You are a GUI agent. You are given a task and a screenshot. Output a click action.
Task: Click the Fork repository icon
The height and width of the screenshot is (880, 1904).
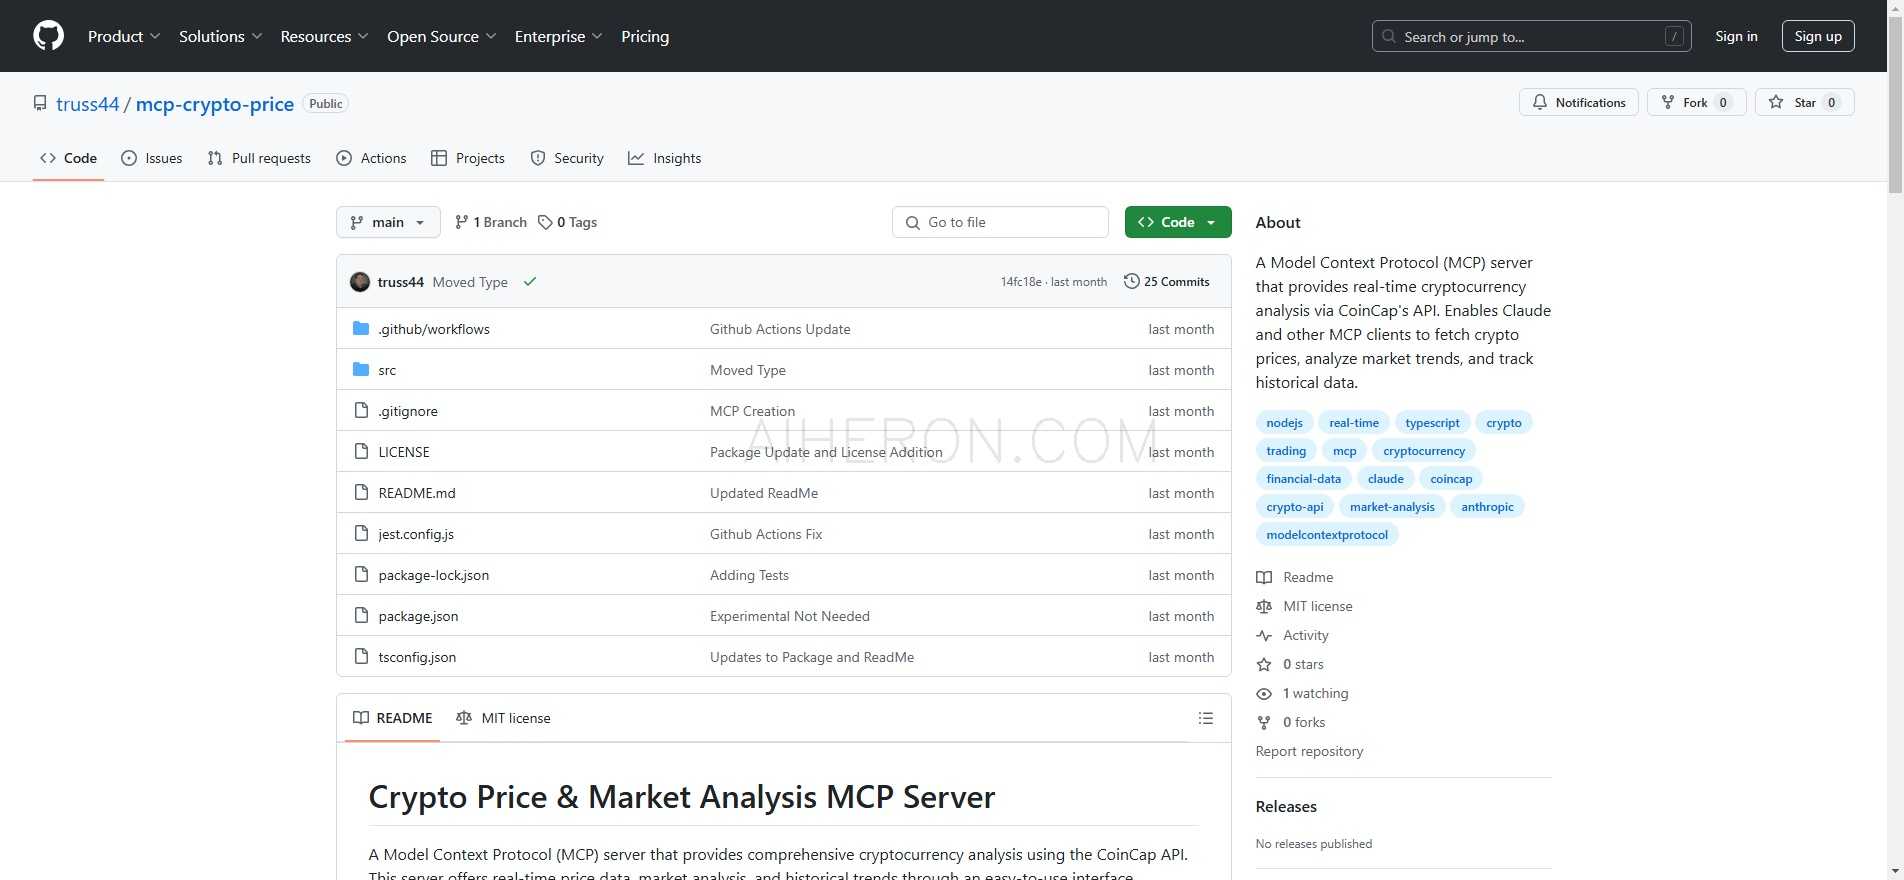click(x=1668, y=102)
